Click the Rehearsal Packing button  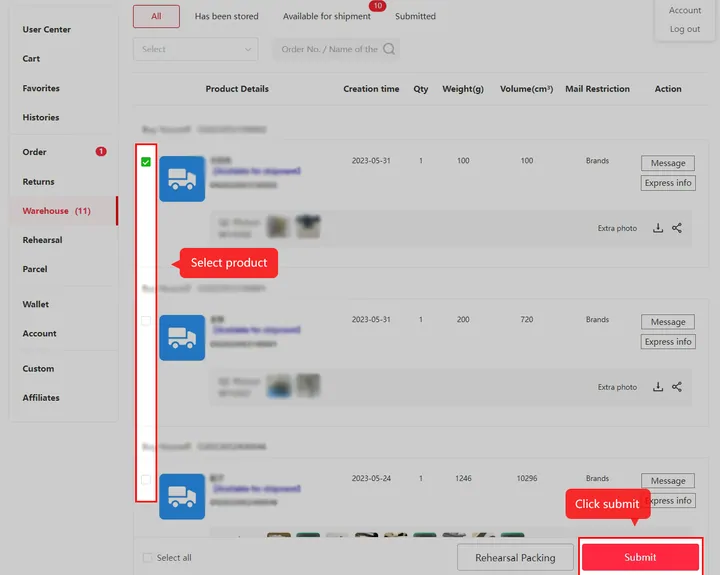point(515,558)
